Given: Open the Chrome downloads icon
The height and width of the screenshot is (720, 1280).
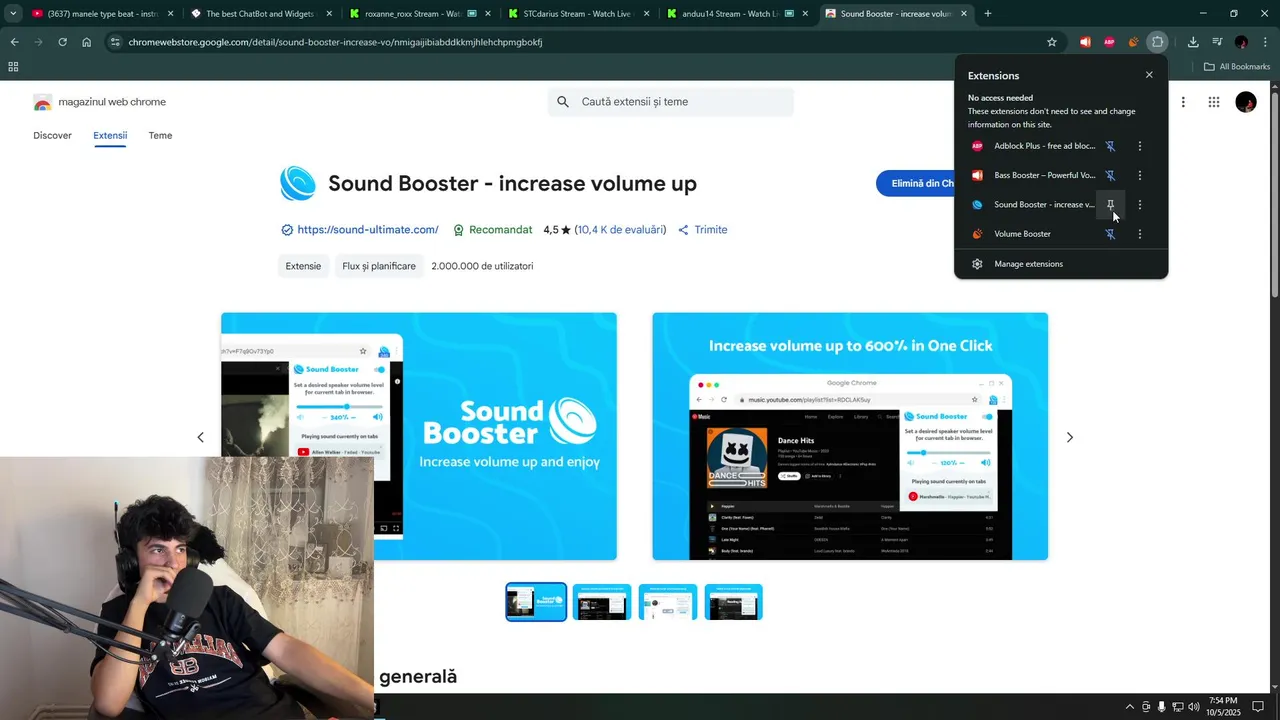Looking at the screenshot, I should (1193, 42).
